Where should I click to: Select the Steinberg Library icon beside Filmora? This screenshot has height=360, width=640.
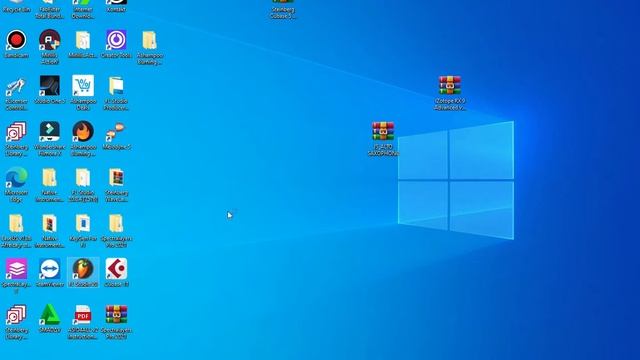pos(16,131)
